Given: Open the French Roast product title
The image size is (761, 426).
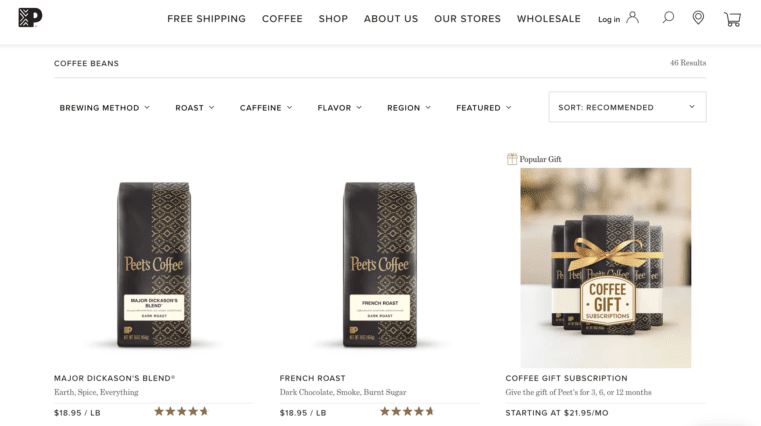Looking at the screenshot, I should click(x=313, y=378).
